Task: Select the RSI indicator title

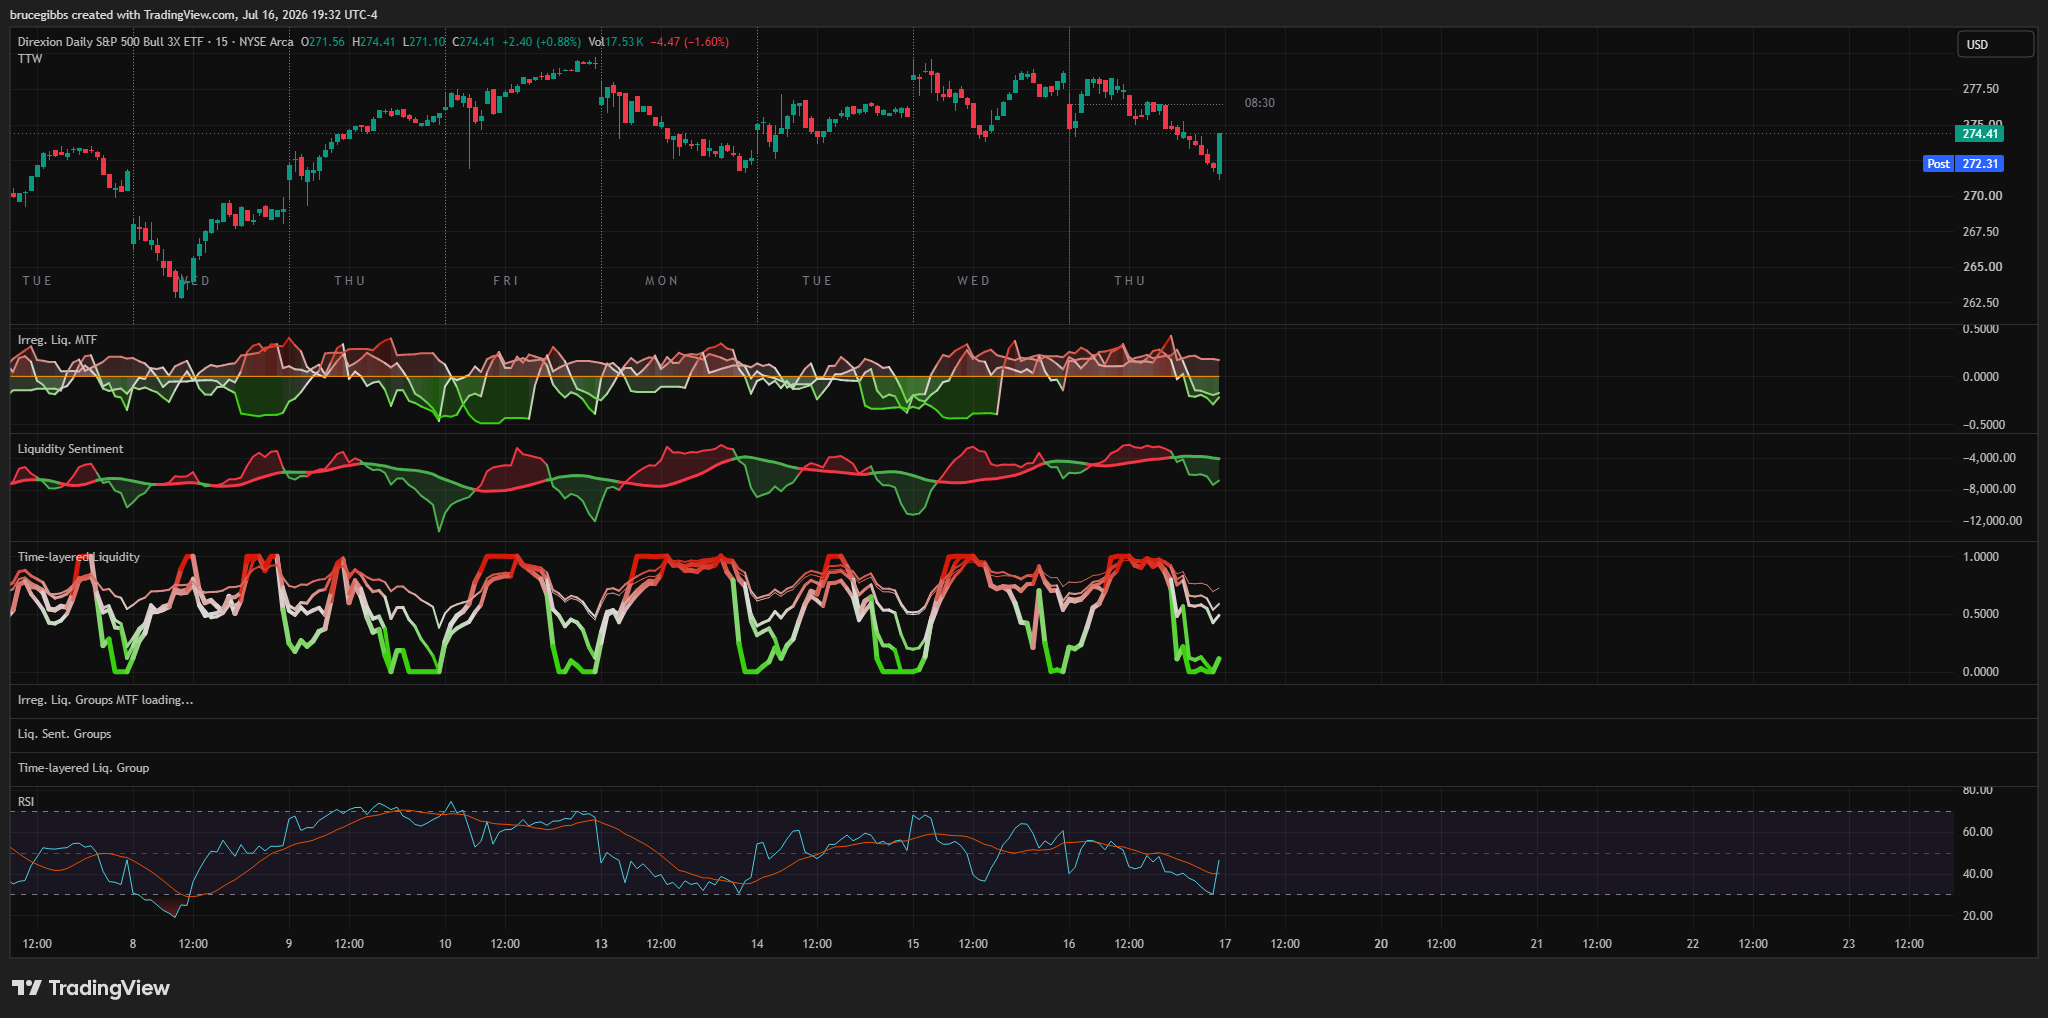Action: pyautogui.click(x=26, y=802)
